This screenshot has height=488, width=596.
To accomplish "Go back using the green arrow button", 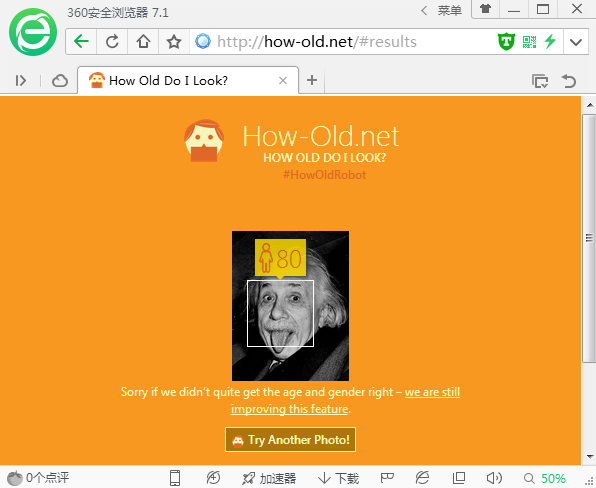I will click(x=81, y=41).
